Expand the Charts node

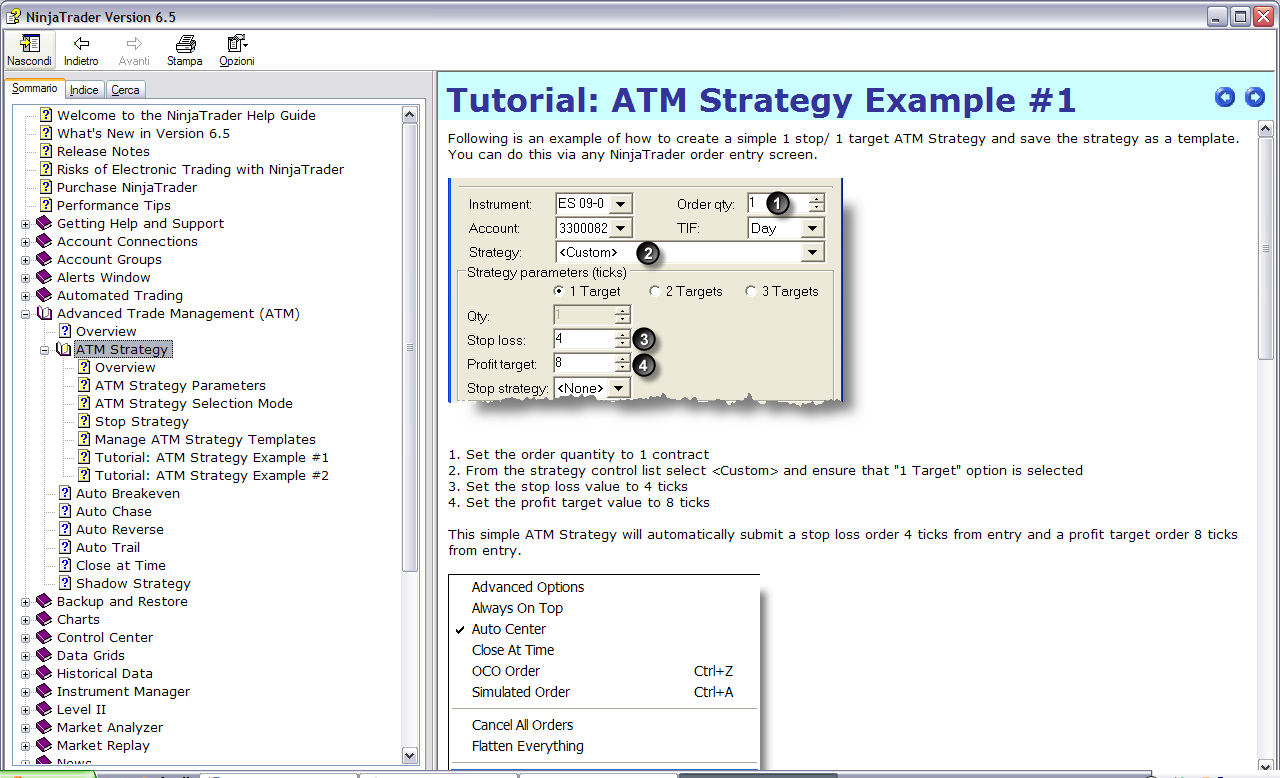click(x=26, y=620)
